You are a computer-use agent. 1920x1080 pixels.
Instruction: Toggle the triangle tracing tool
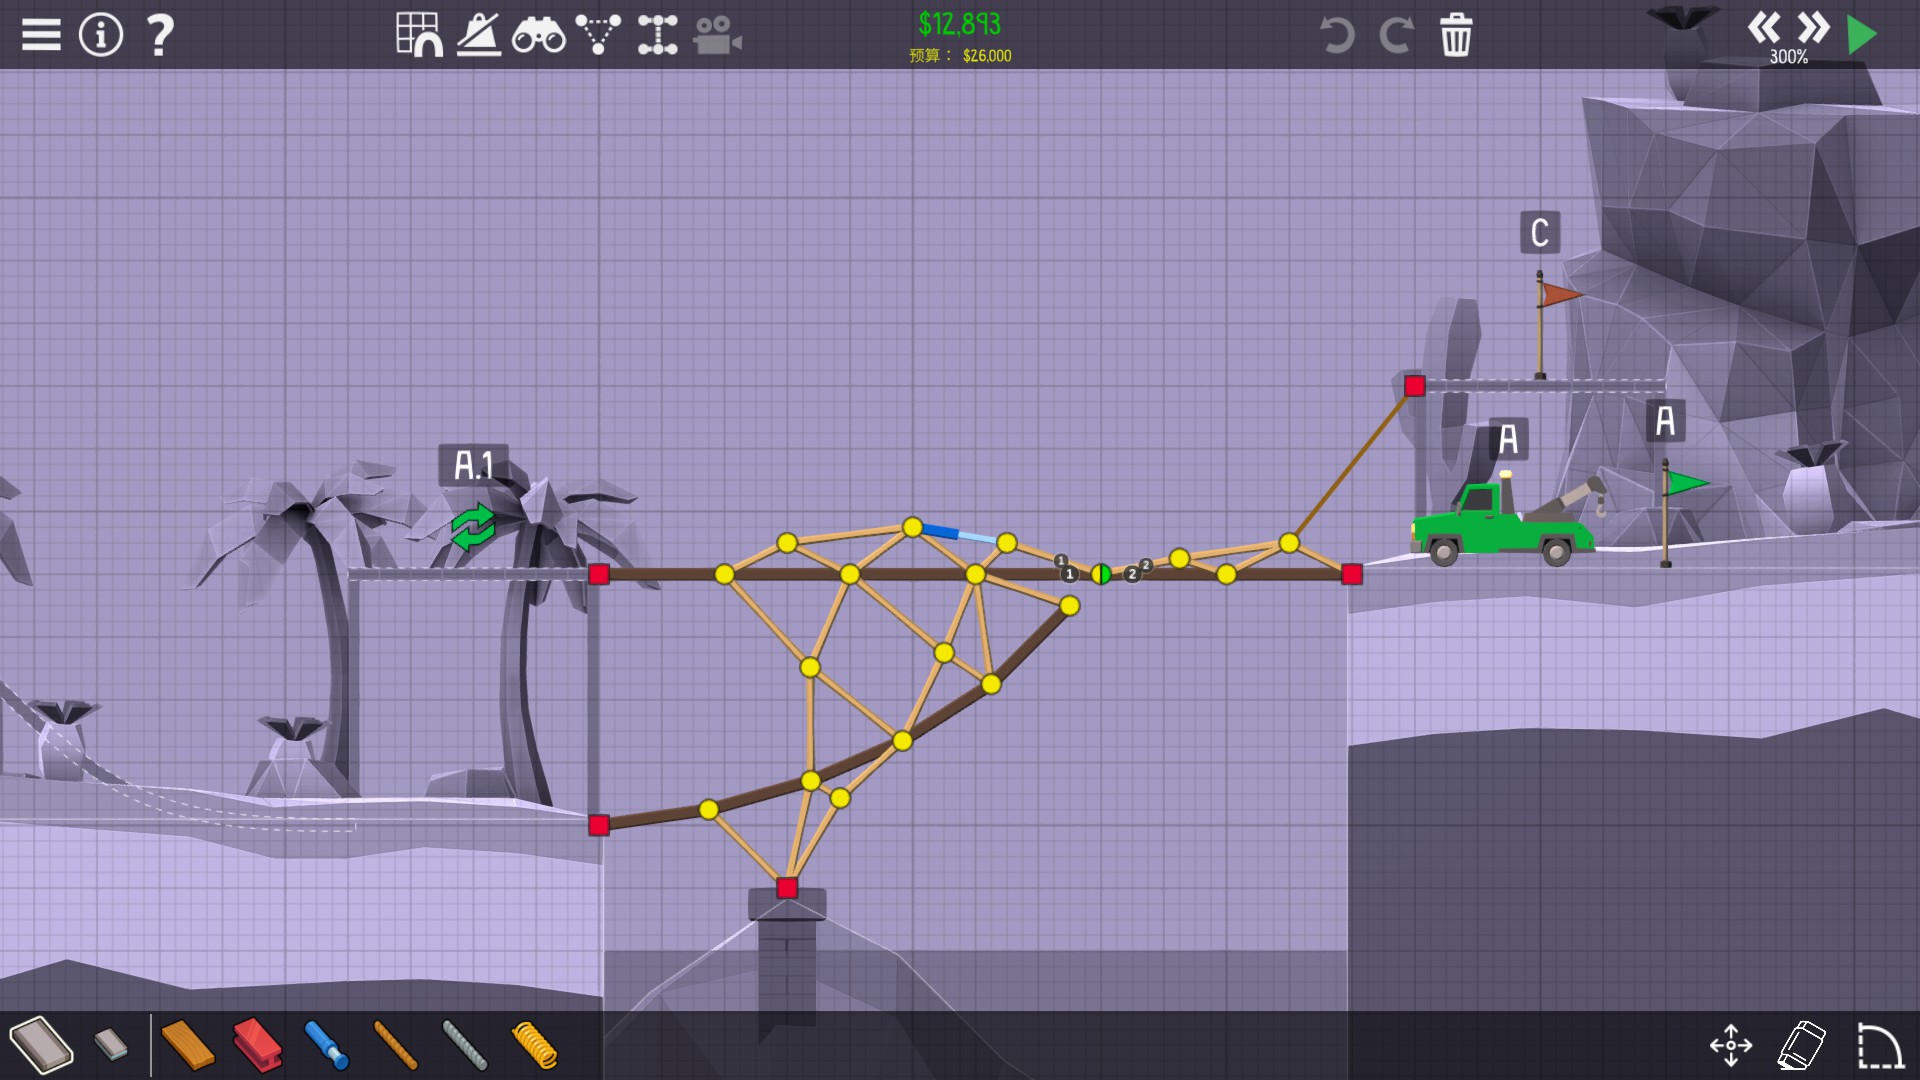point(598,35)
